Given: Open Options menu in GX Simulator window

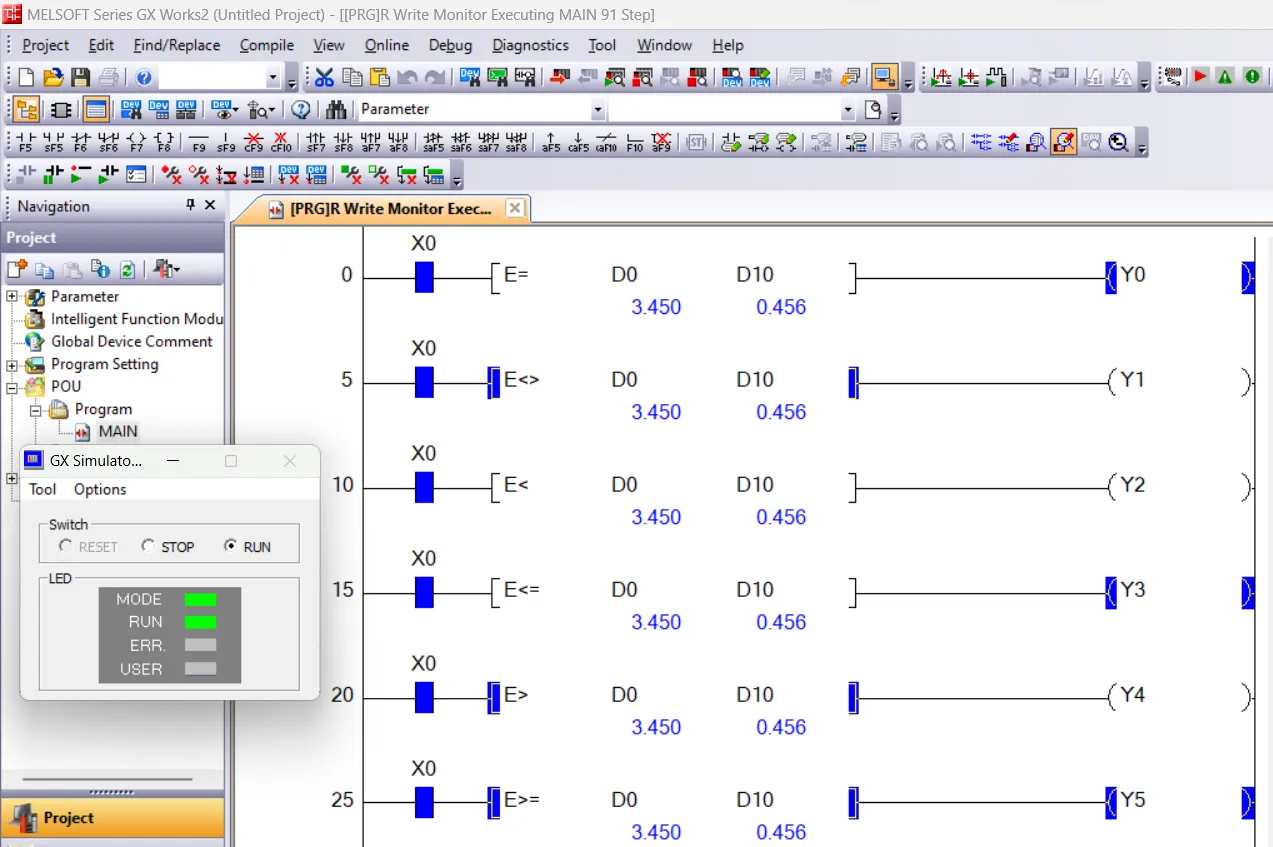Looking at the screenshot, I should click(x=100, y=489).
